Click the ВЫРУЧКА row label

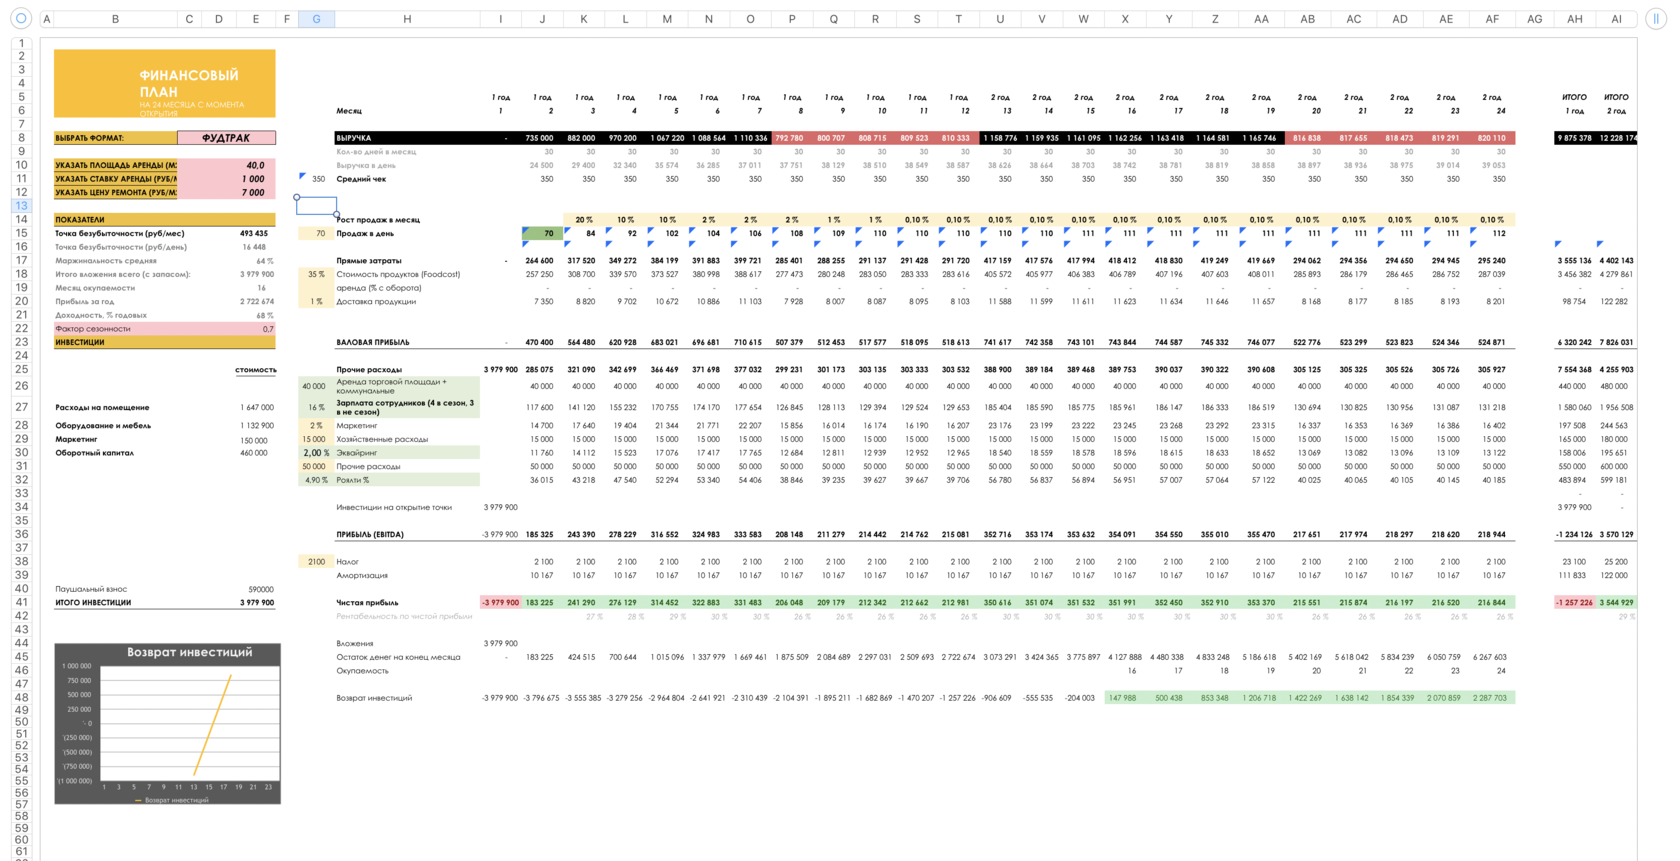click(354, 138)
